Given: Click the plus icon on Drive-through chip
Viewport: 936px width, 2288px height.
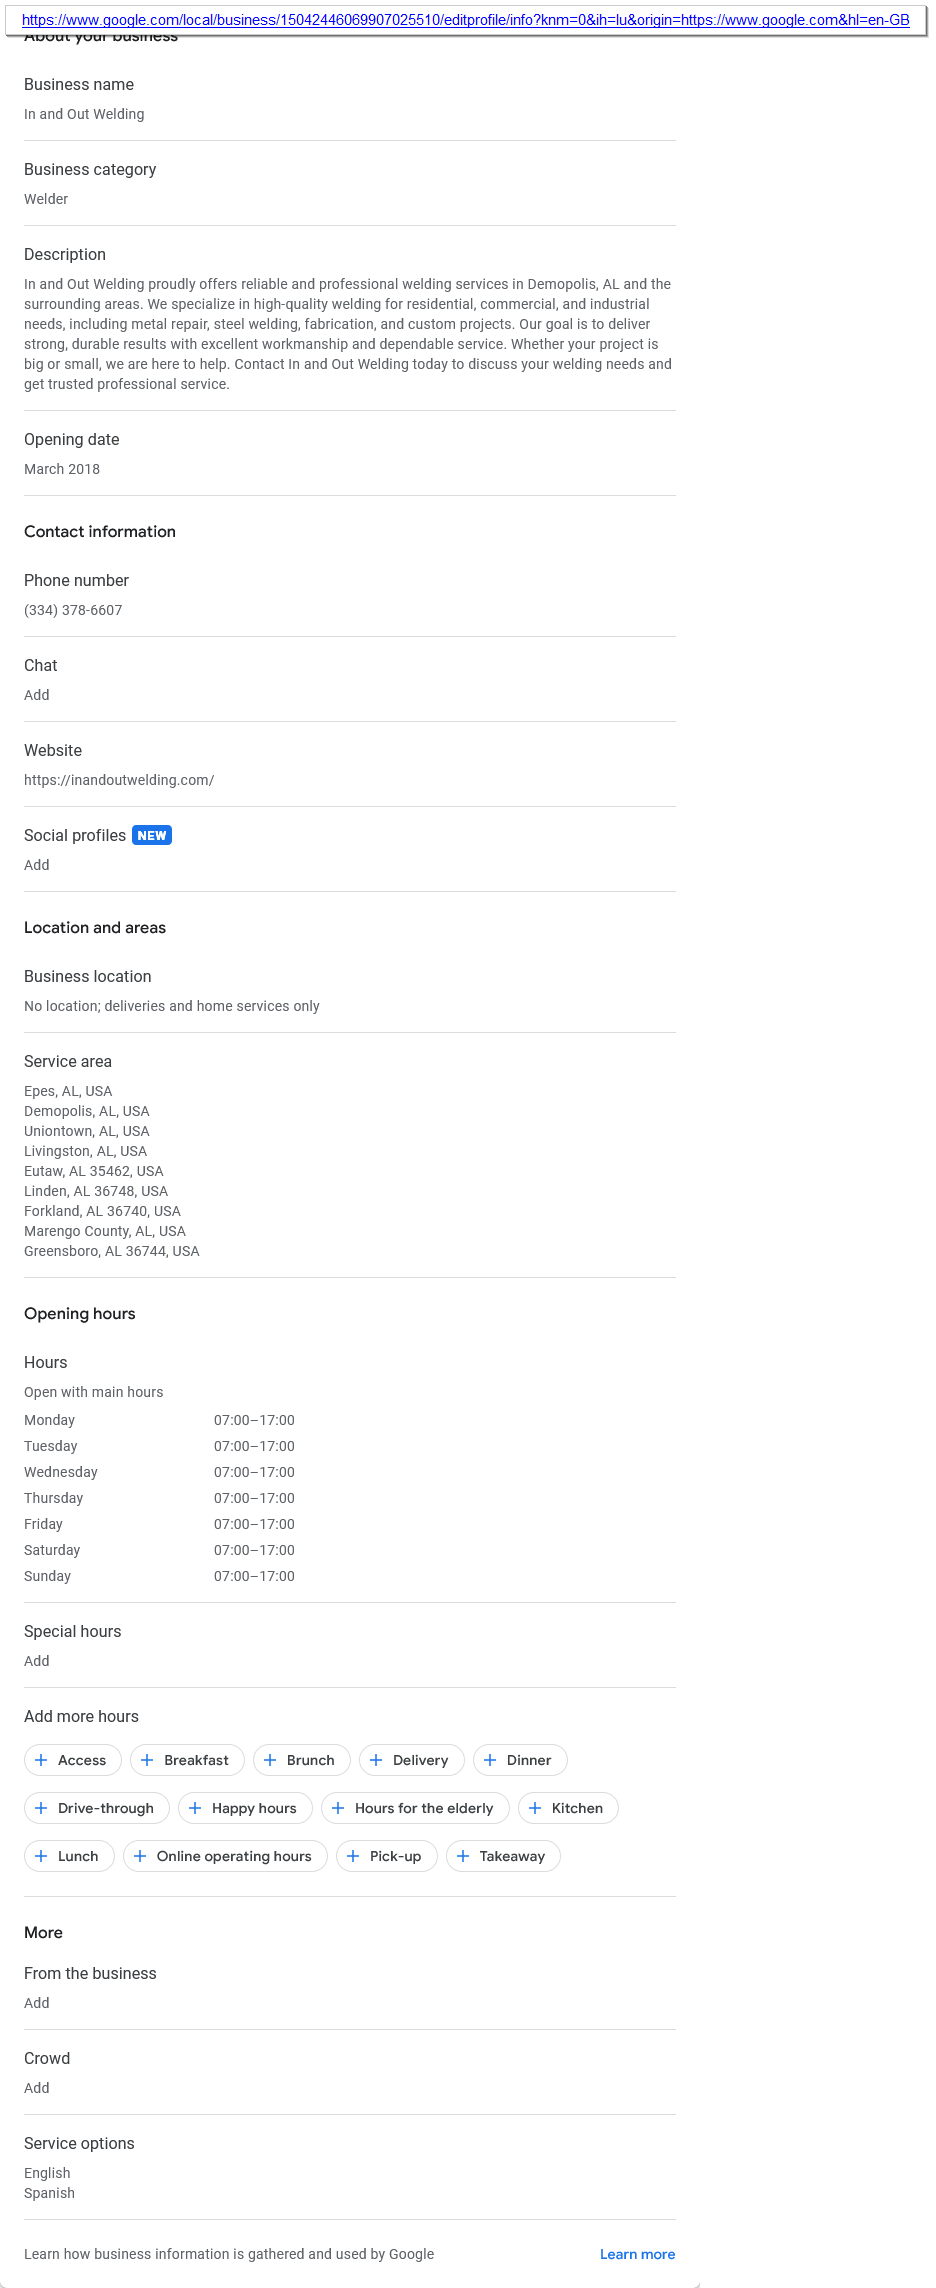Looking at the screenshot, I should point(41,1808).
